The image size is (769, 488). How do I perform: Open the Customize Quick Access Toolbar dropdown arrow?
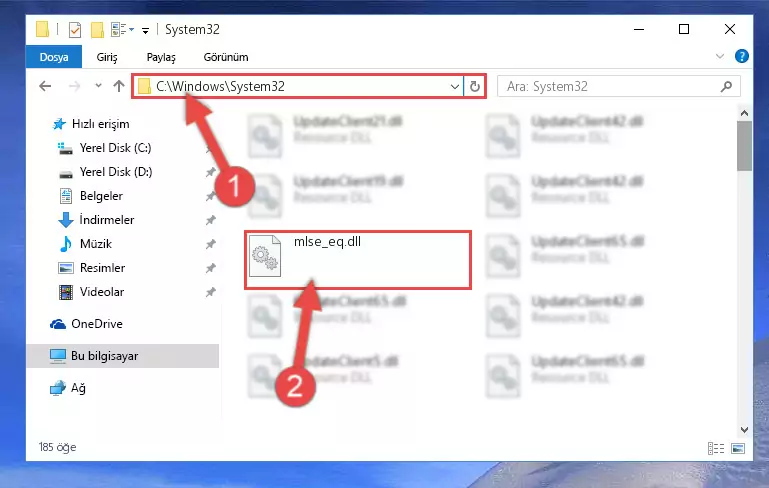coord(145,31)
